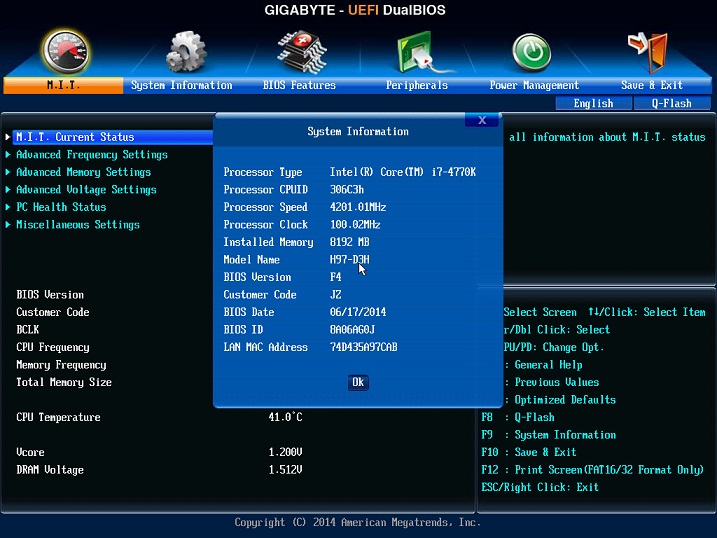Image resolution: width=717 pixels, height=538 pixels.
Task: Click the BIOS Version value F4 in dialog
Action: pos(336,277)
